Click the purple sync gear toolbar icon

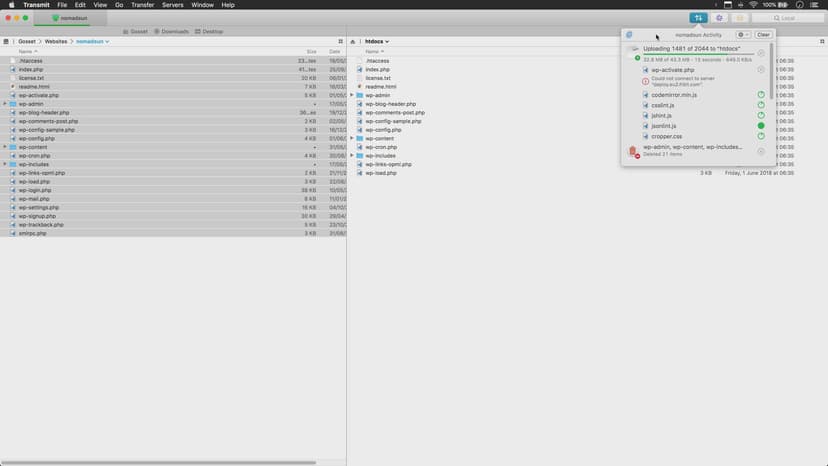coord(719,18)
